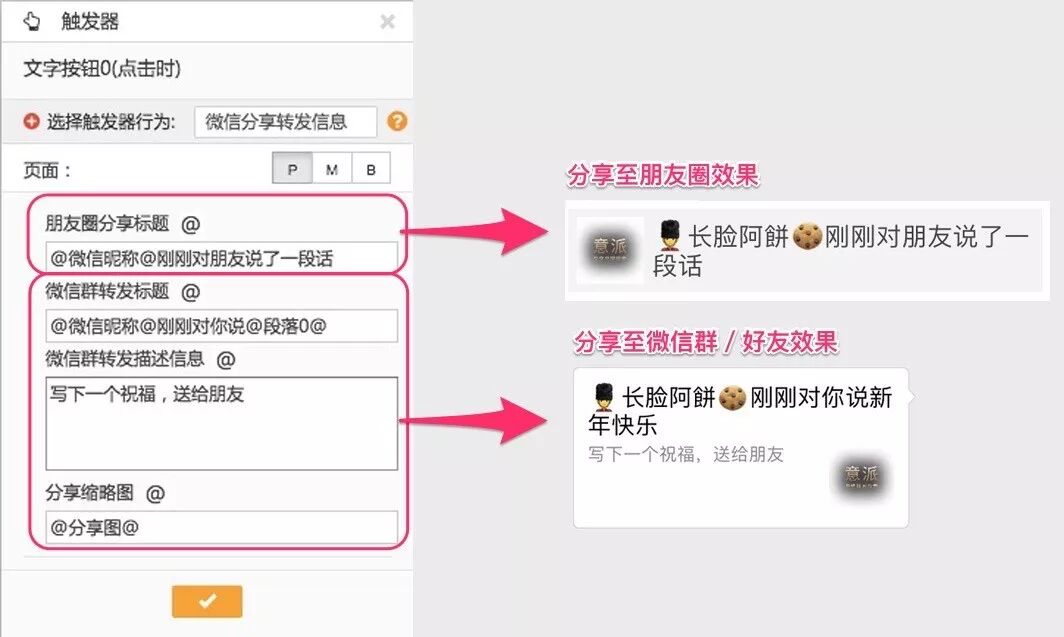Close the 触发器 panel
The image size is (1064, 637).
pyautogui.click(x=387, y=22)
